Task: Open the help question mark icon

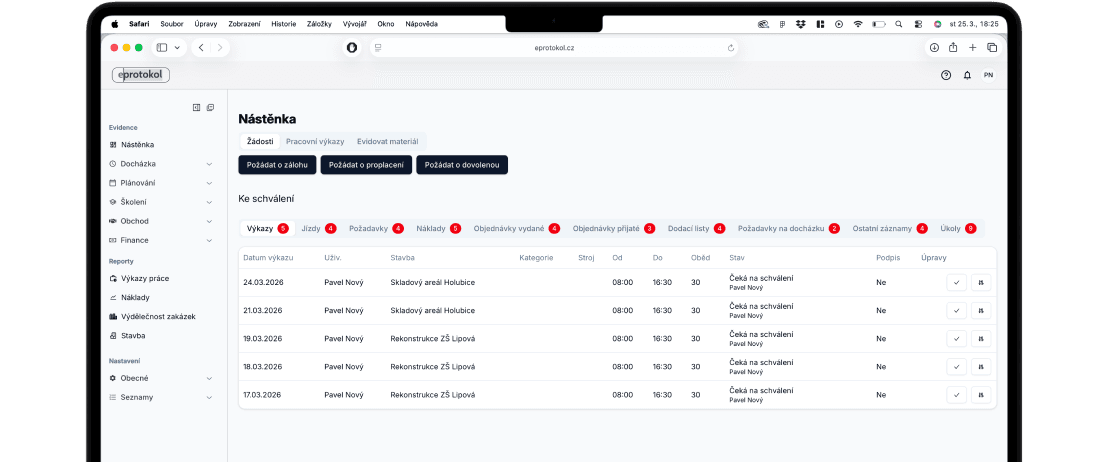Action: pos(946,75)
